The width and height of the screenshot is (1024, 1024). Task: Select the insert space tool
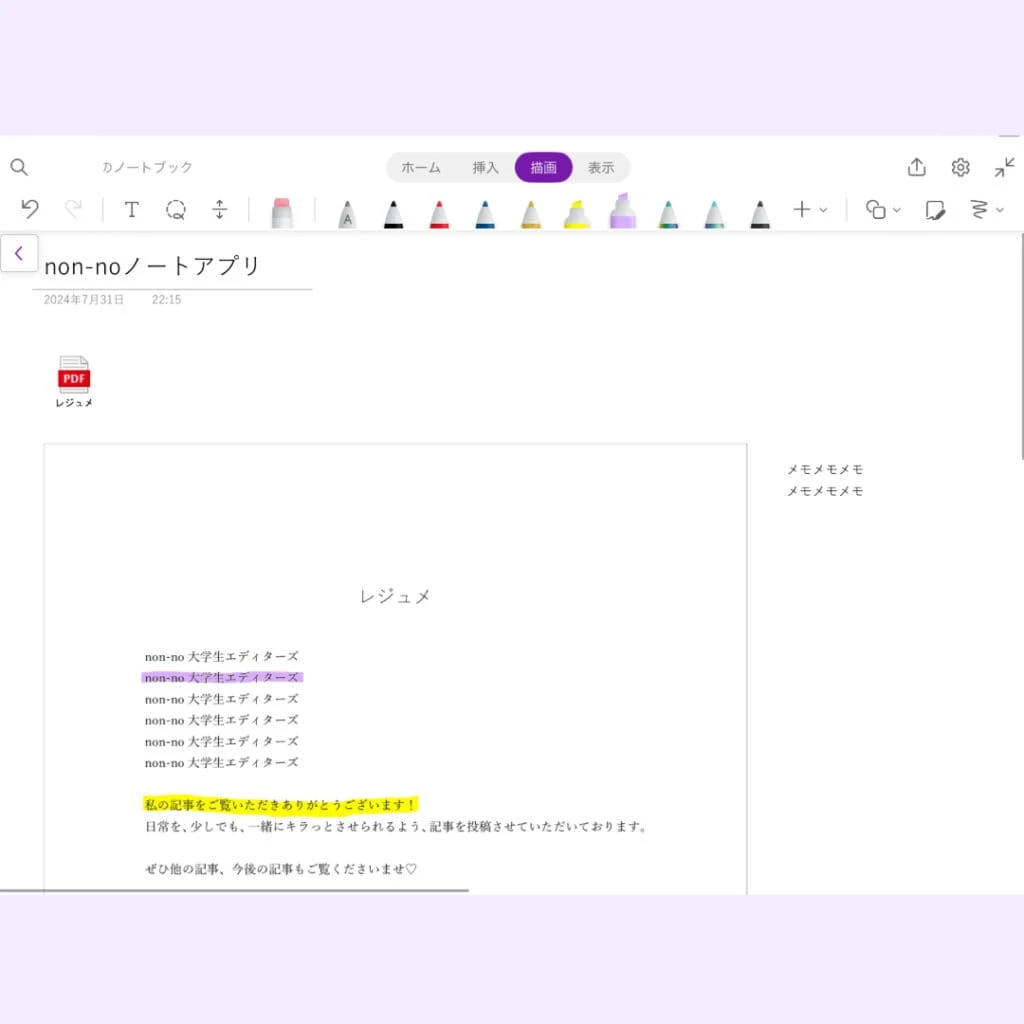click(219, 209)
